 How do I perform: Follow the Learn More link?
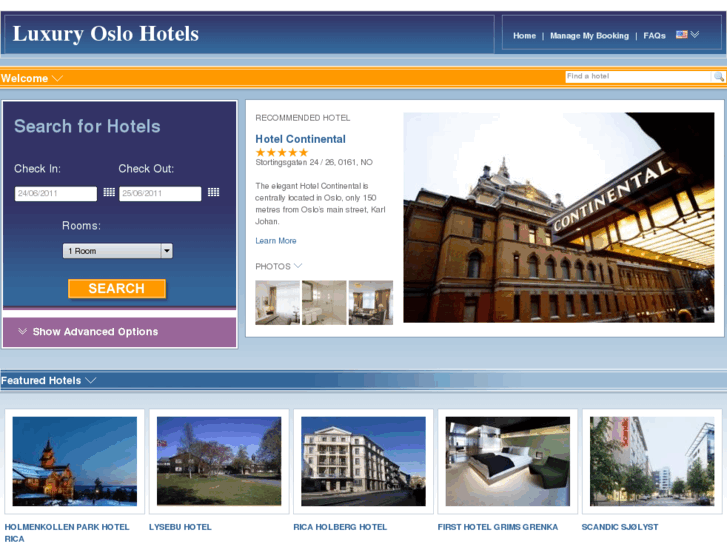pyautogui.click(x=275, y=241)
